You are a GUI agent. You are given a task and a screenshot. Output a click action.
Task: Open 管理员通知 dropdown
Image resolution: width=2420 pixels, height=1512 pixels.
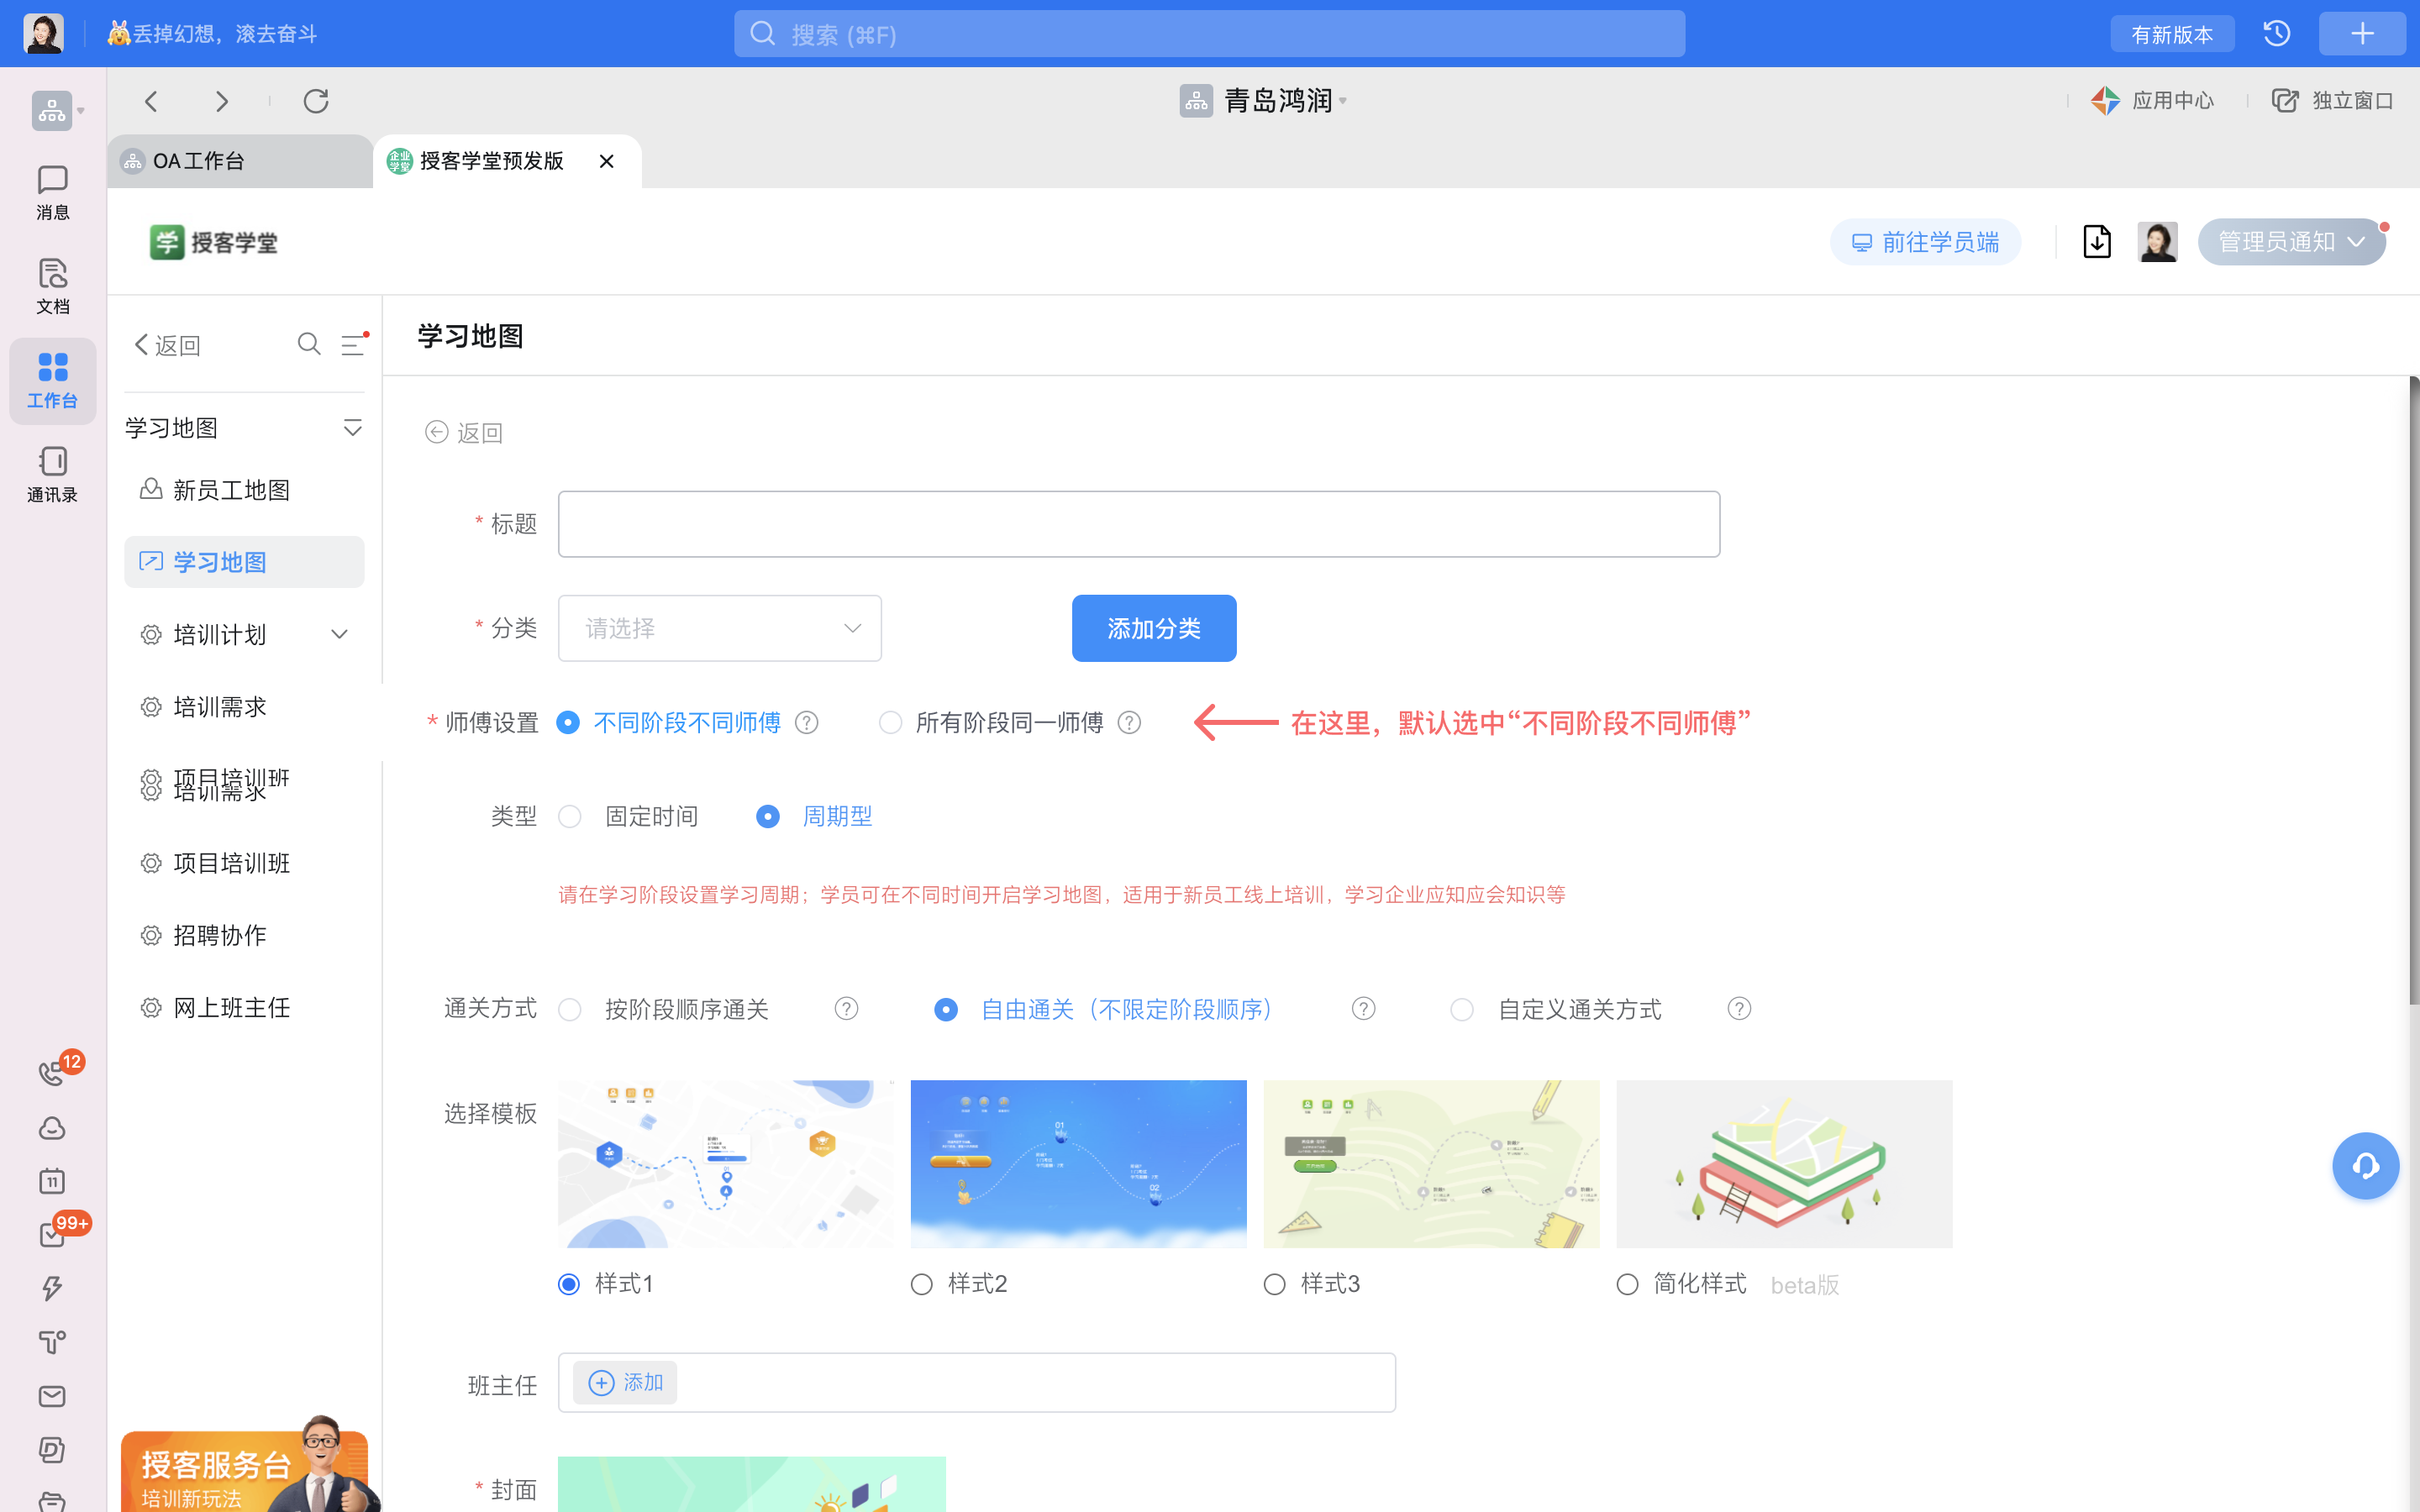(x=2290, y=242)
